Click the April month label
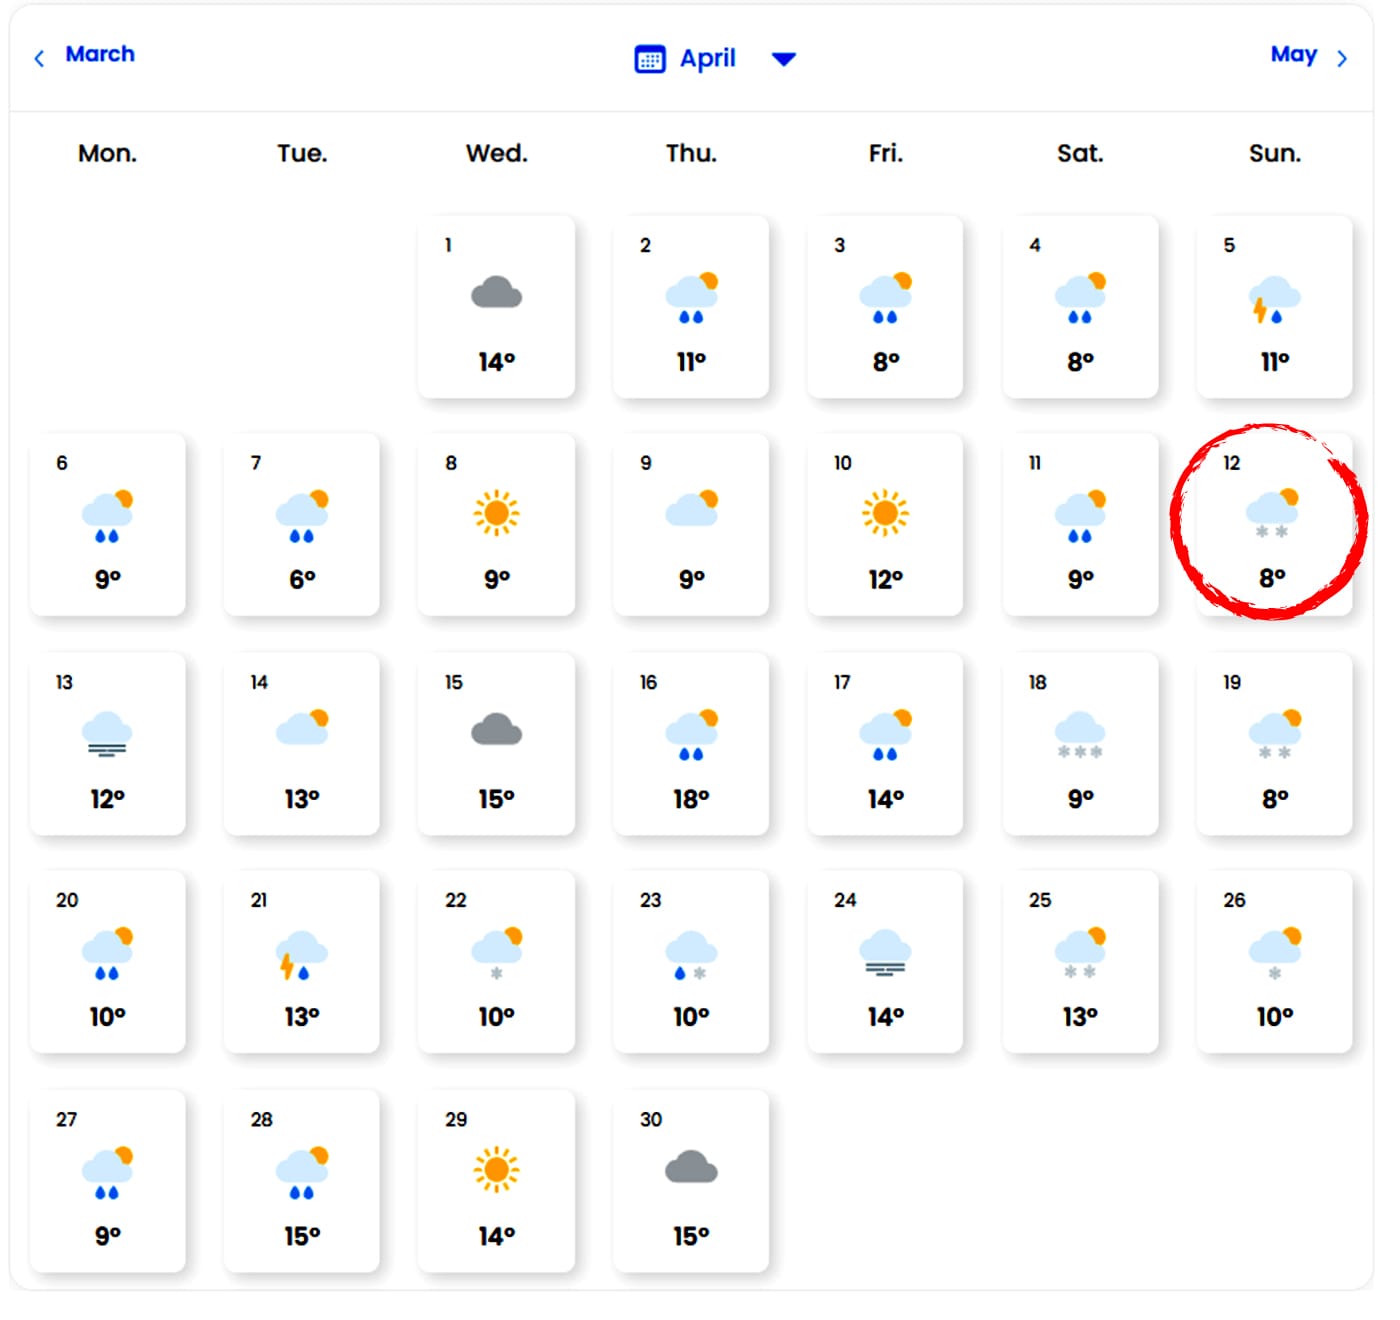Viewport: 1400px width, 1320px height. pyautogui.click(x=708, y=59)
